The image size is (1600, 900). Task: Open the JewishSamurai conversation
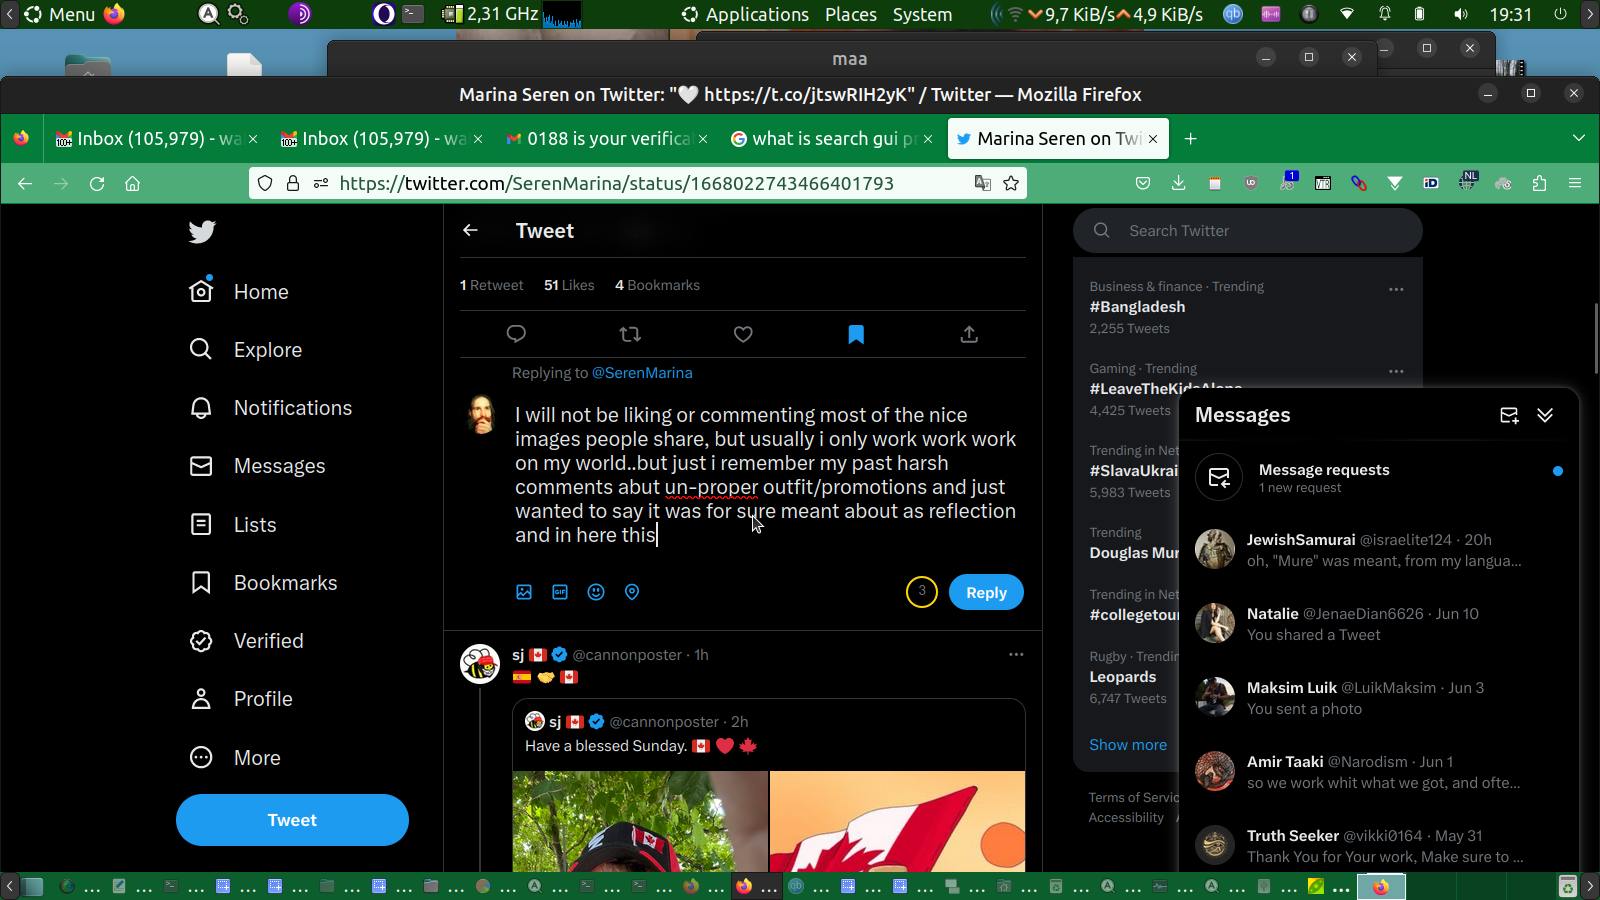pyautogui.click(x=1379, y=550)
